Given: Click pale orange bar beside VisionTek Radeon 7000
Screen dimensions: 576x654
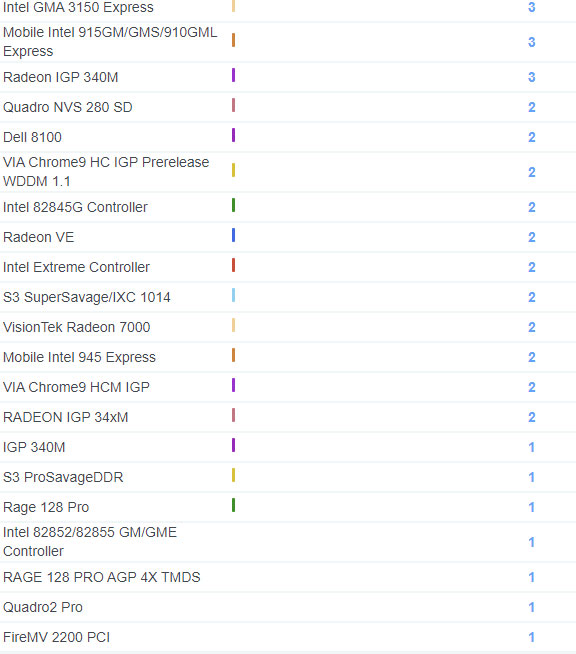Looking at the screenshot, I should pos(234,325).
